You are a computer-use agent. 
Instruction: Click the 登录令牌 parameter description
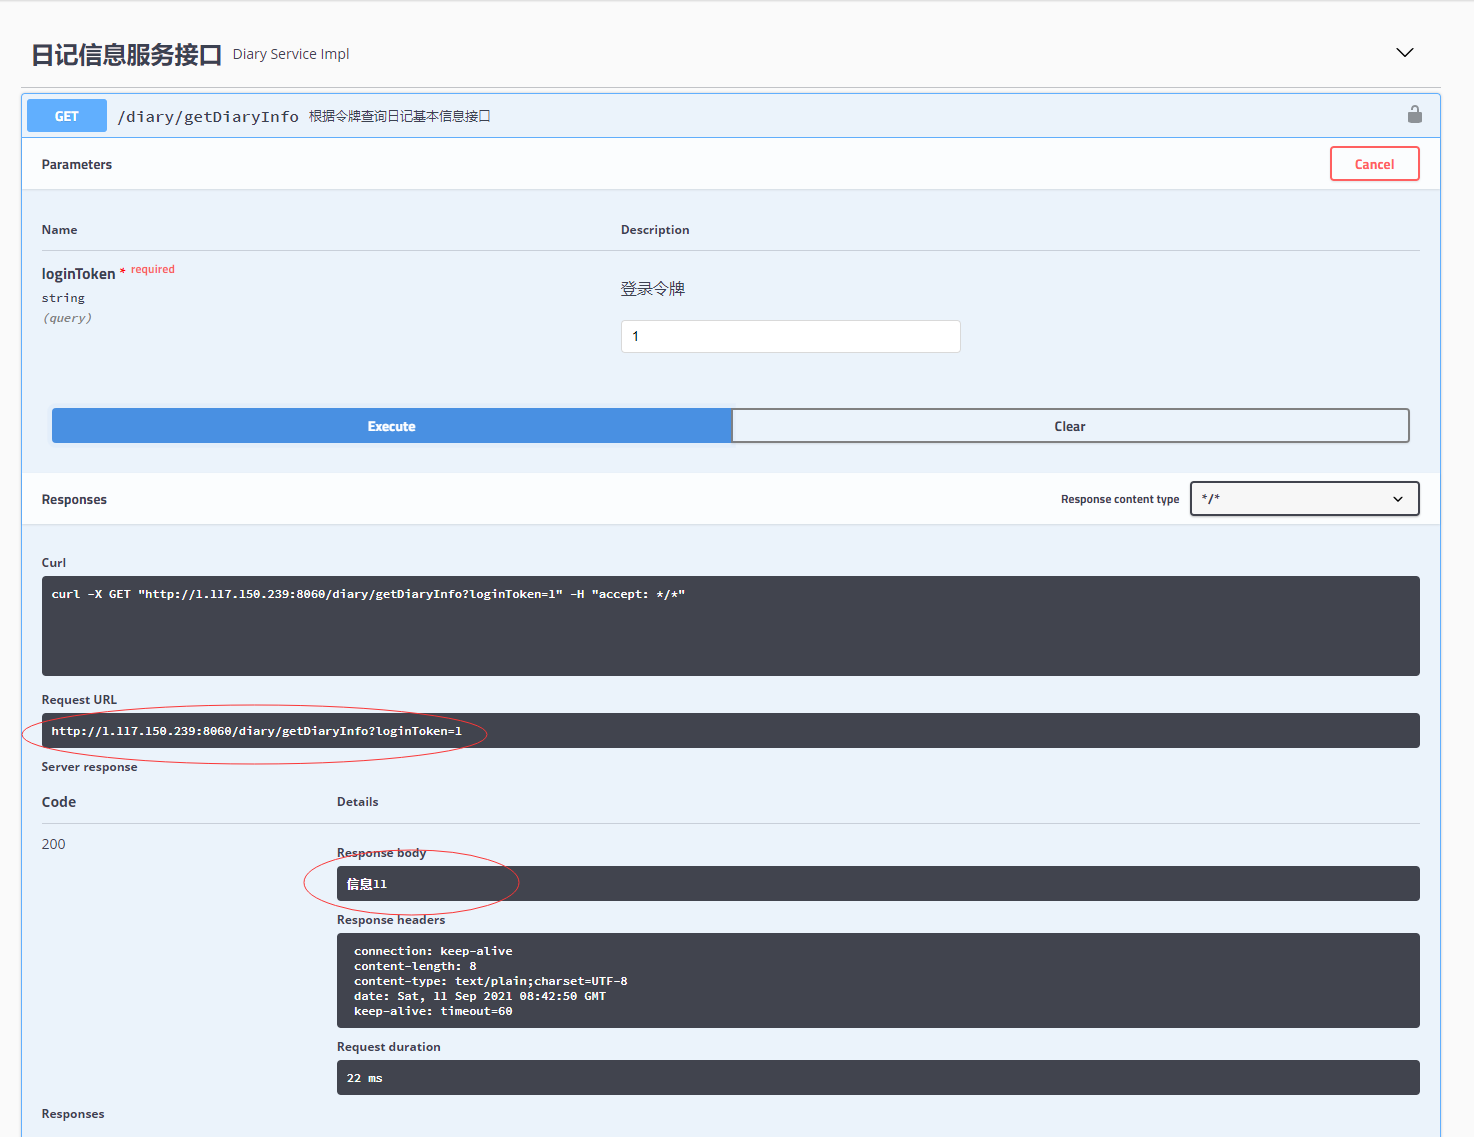pyautogui.click(x=653, y=289)
